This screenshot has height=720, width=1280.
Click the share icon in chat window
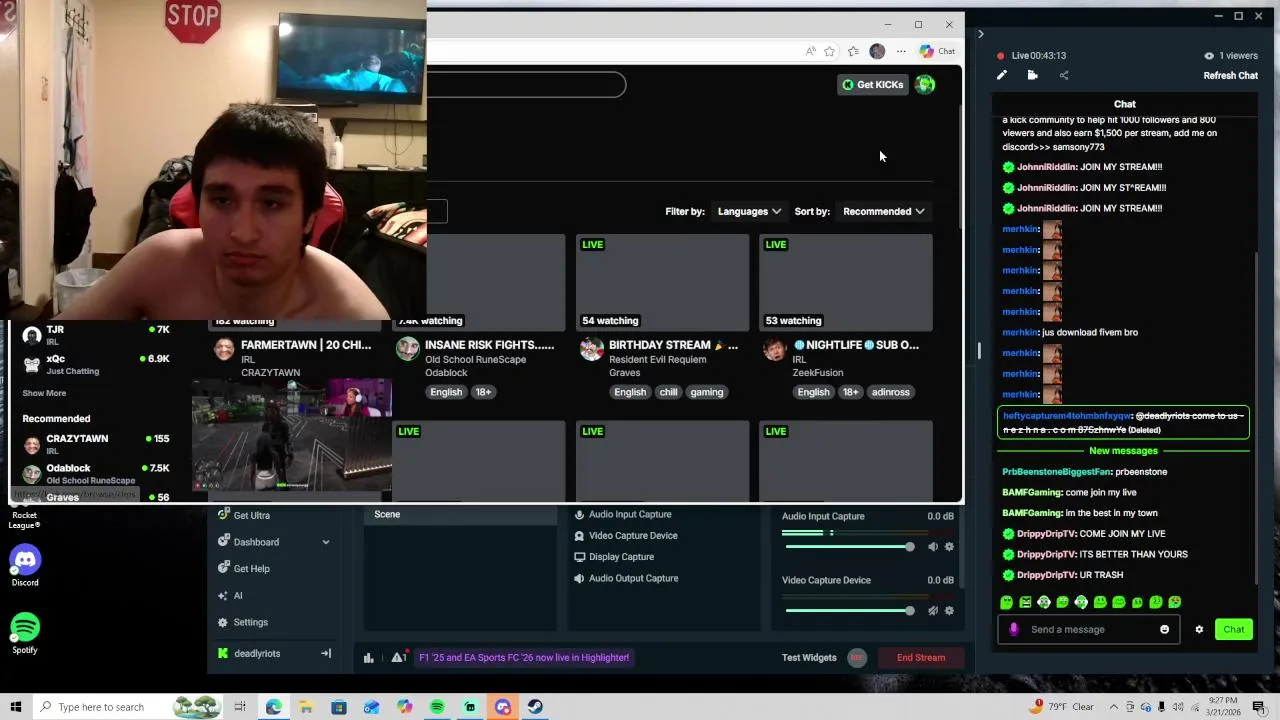[1064, 75]
